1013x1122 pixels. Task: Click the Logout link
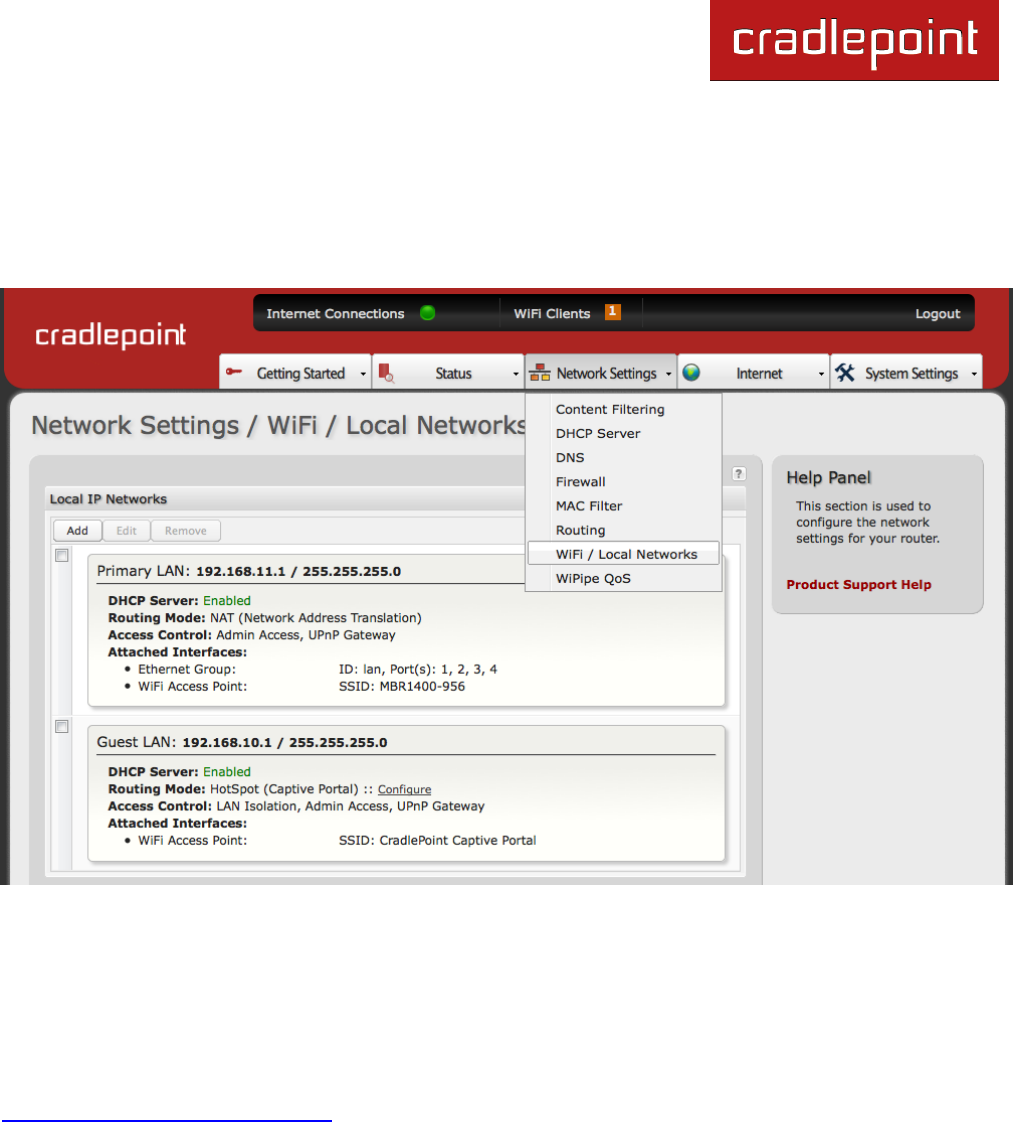pyautogui.click(x=937, y=313)
